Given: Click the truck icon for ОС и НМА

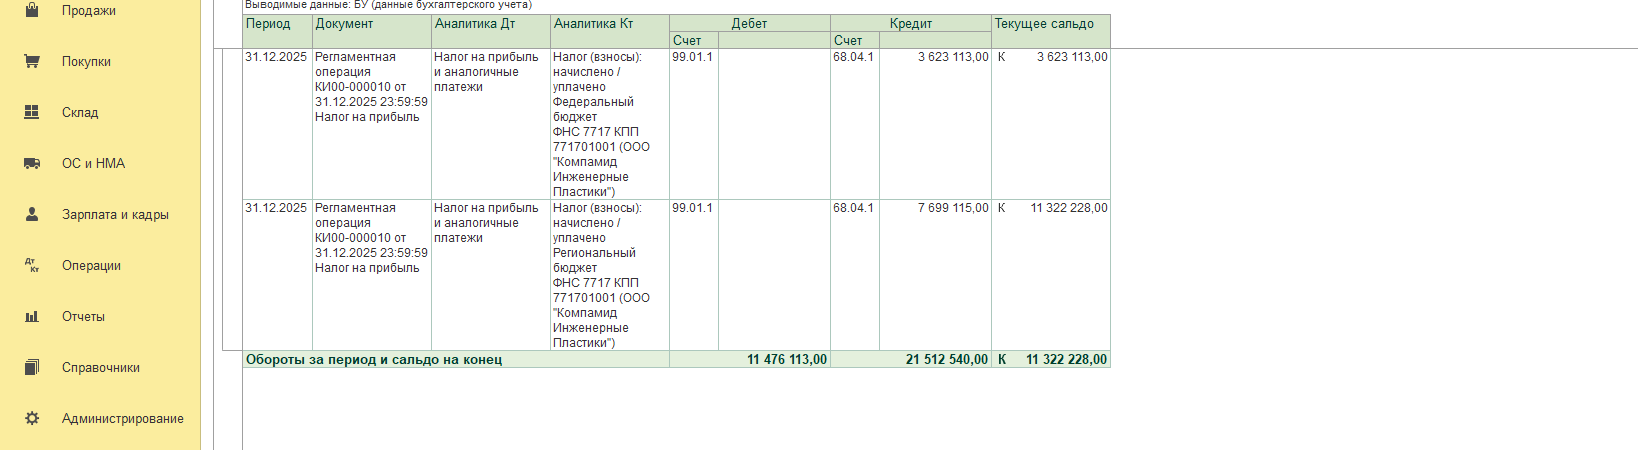Looking at the screenshot, I should 32,163.
